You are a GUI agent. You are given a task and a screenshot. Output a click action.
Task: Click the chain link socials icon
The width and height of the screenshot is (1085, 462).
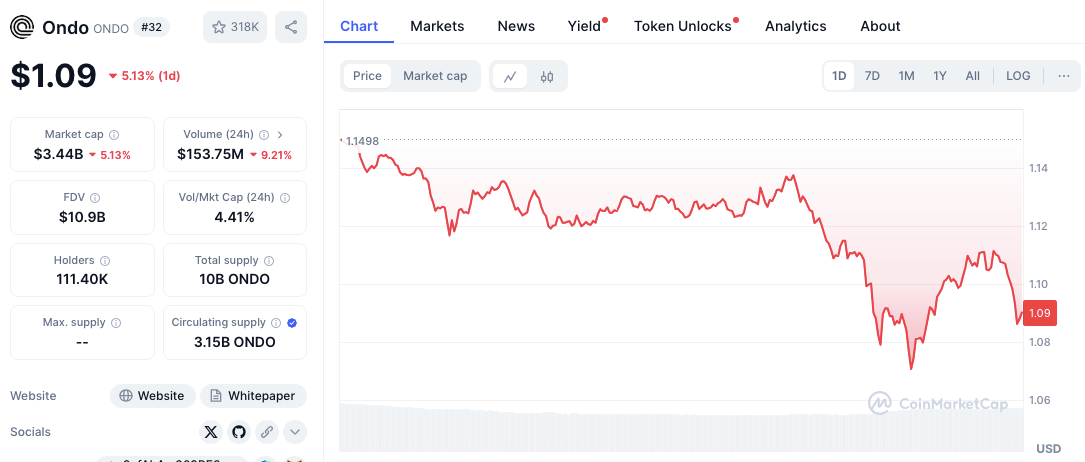click(266, 432)
